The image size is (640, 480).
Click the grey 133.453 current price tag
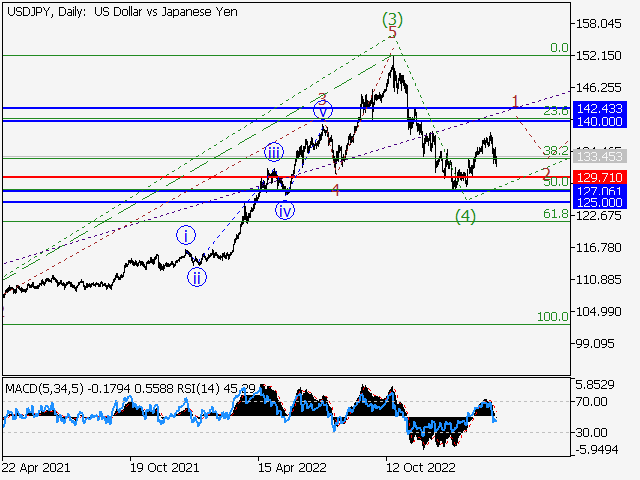(x=599, y=156)
